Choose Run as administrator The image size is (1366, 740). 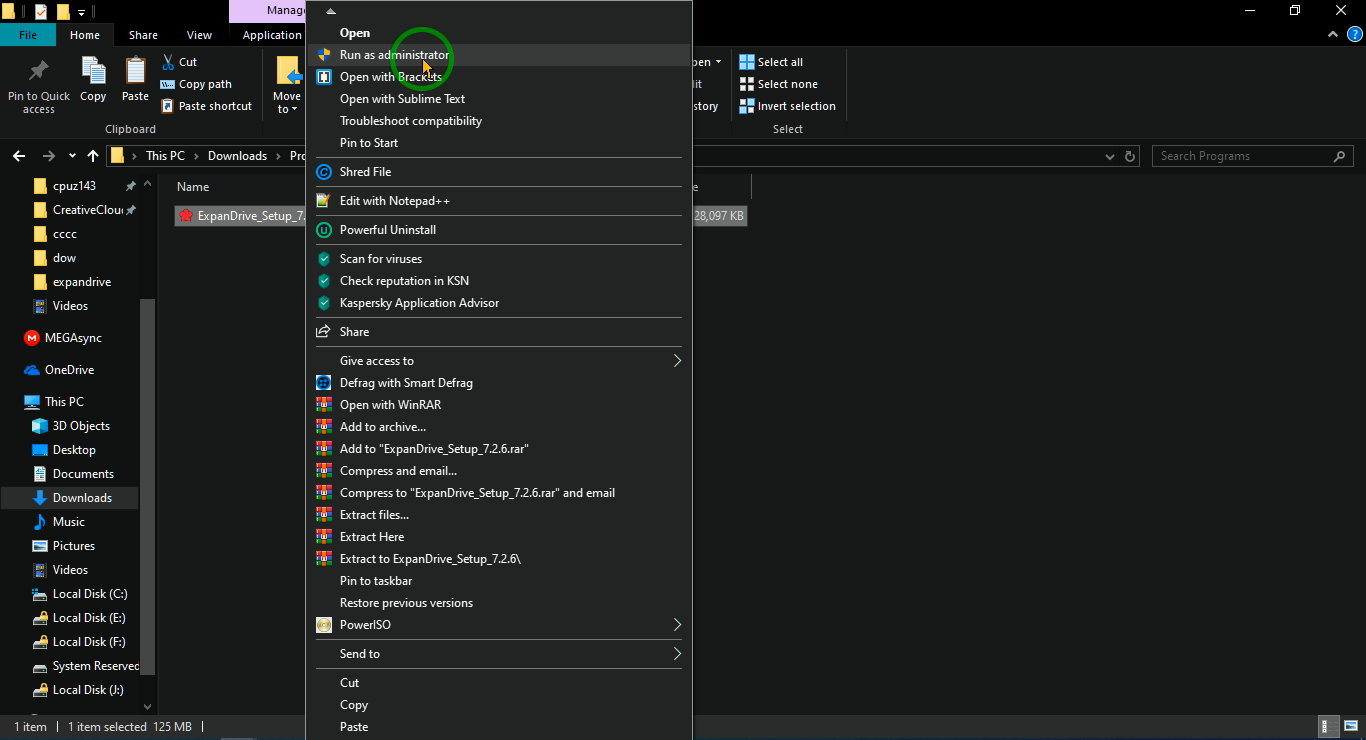[x=498, y=55]
